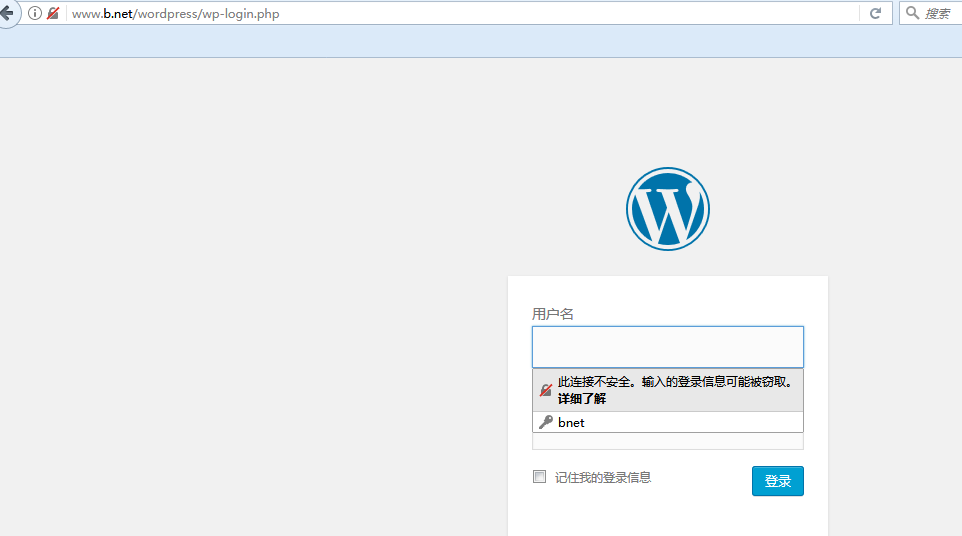Click the crossed lock icon in warning row
Image resolution: width=962 pixels, height=536 pixels.
pyautogui.click(x=545, y=390)
